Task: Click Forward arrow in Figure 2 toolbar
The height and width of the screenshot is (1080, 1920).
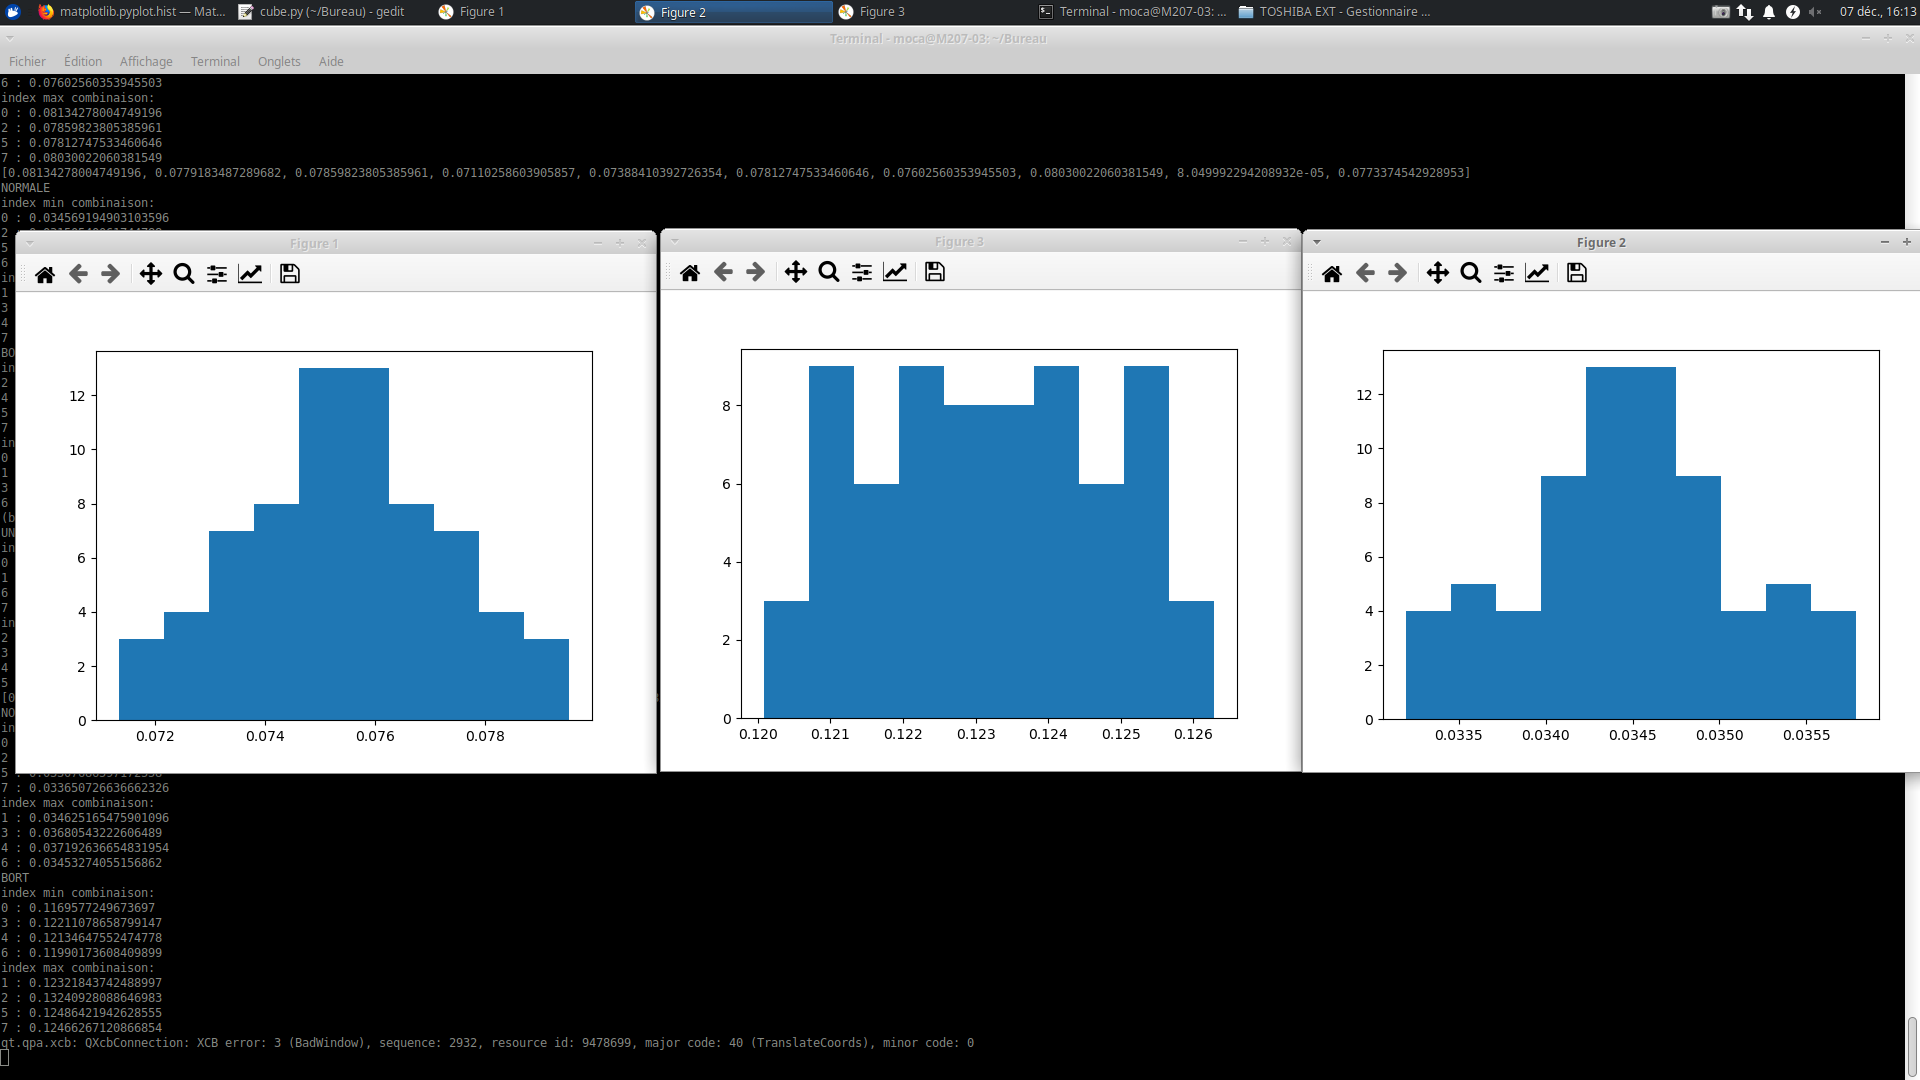Action: tap(1398, 273)
